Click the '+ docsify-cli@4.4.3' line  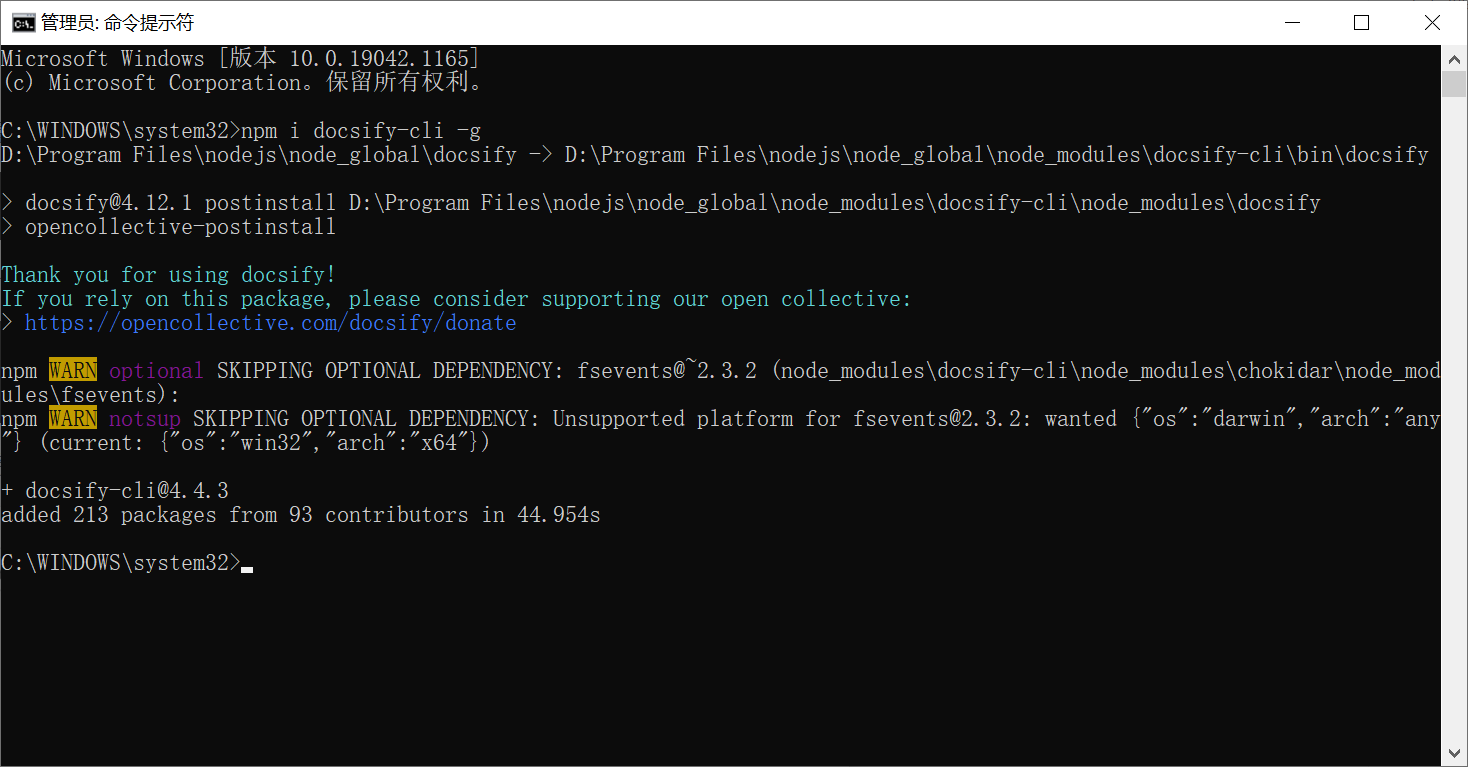(x=115, y=491)
